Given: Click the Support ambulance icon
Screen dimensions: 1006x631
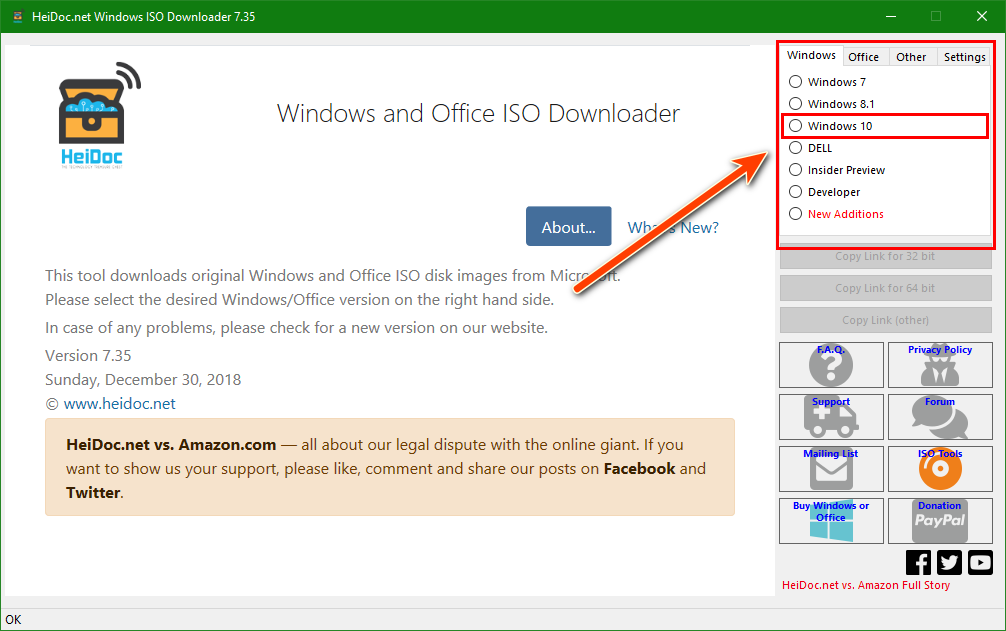Looking at the screenshot, I should click(831, 417).
